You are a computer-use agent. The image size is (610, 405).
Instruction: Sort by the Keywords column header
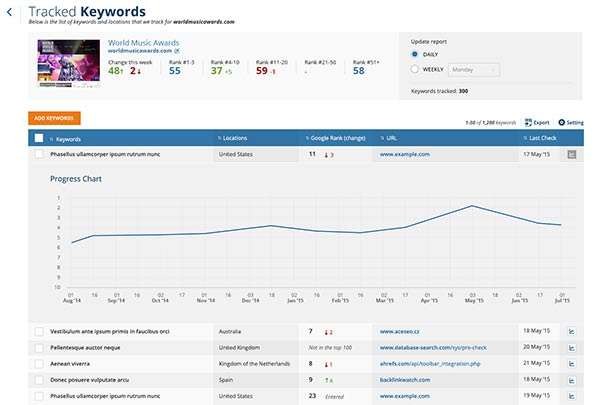click(x=70, y=138)
